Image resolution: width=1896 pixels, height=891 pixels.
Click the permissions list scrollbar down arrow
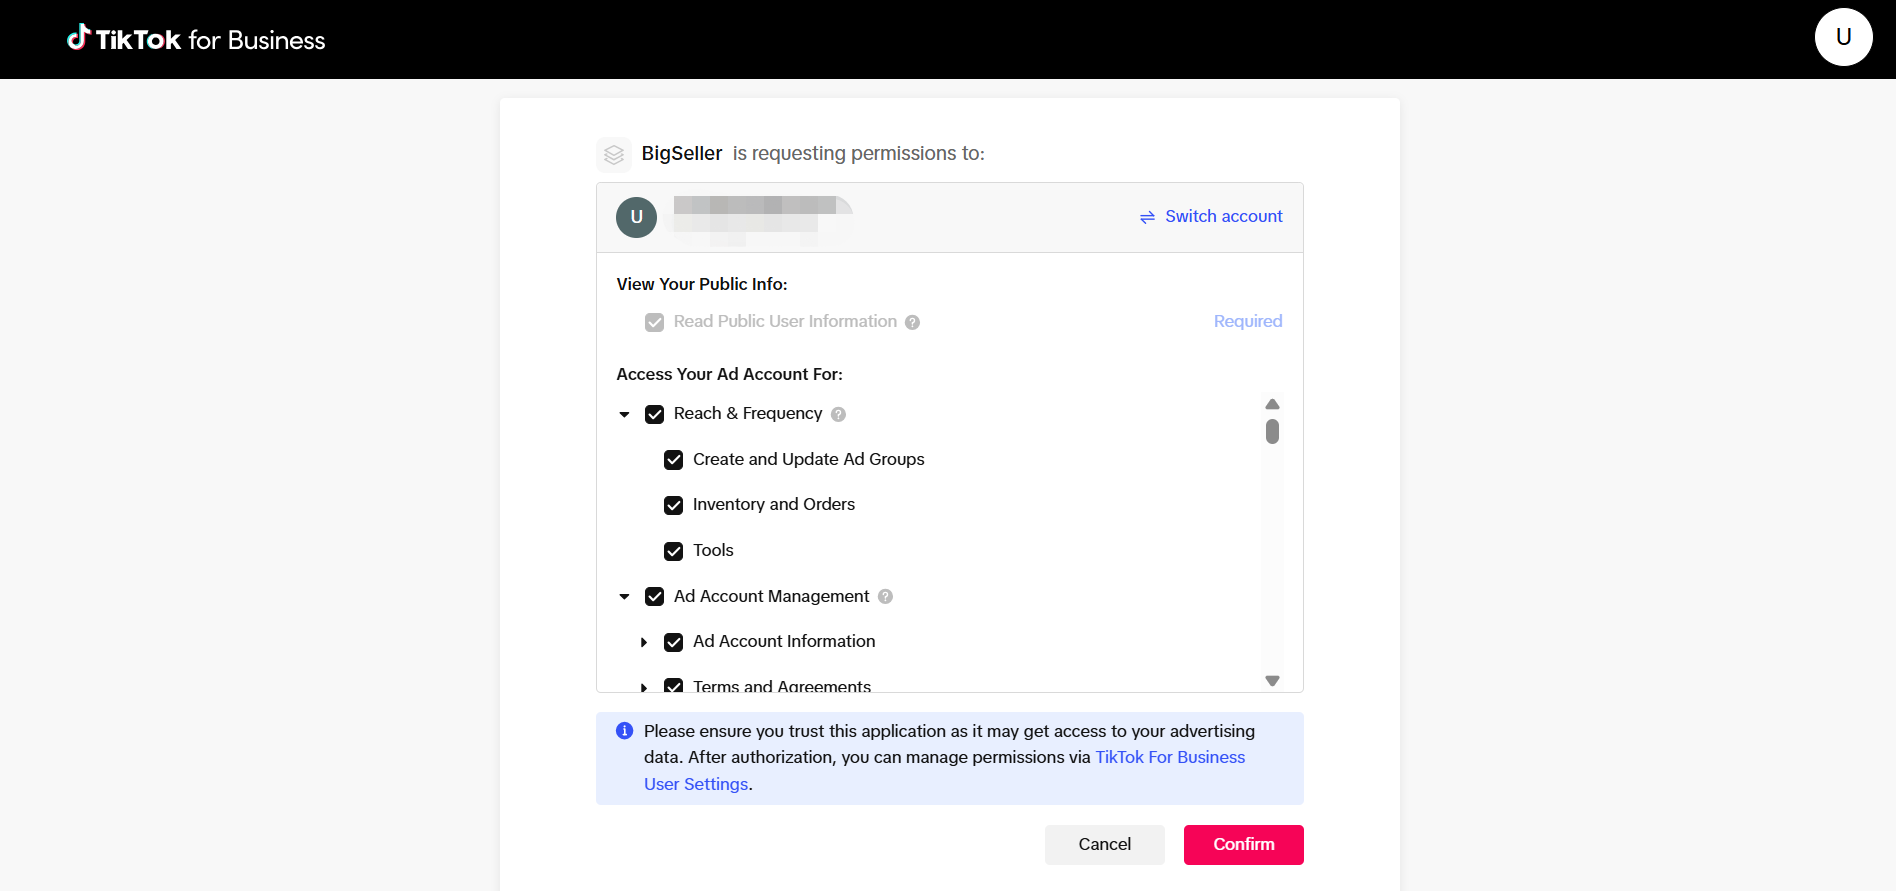pyautogui.click(x=1272, y=680)
